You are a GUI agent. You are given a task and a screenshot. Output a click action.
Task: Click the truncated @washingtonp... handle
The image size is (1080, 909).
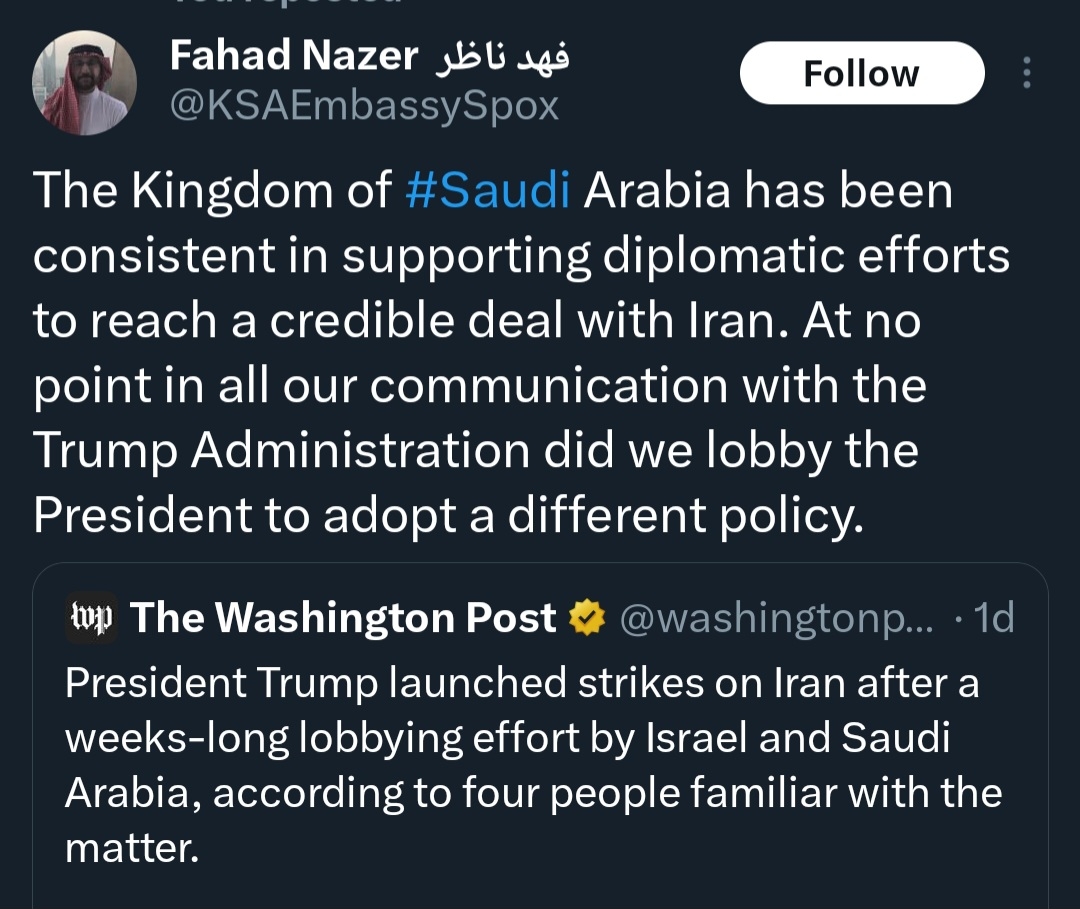[777, 620]
